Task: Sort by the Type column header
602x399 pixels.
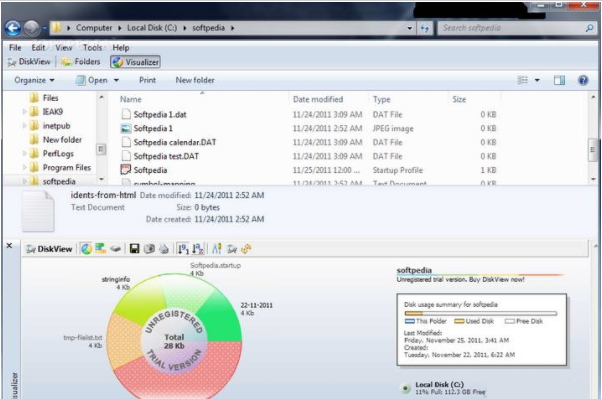Action: [x=381, y=99]
